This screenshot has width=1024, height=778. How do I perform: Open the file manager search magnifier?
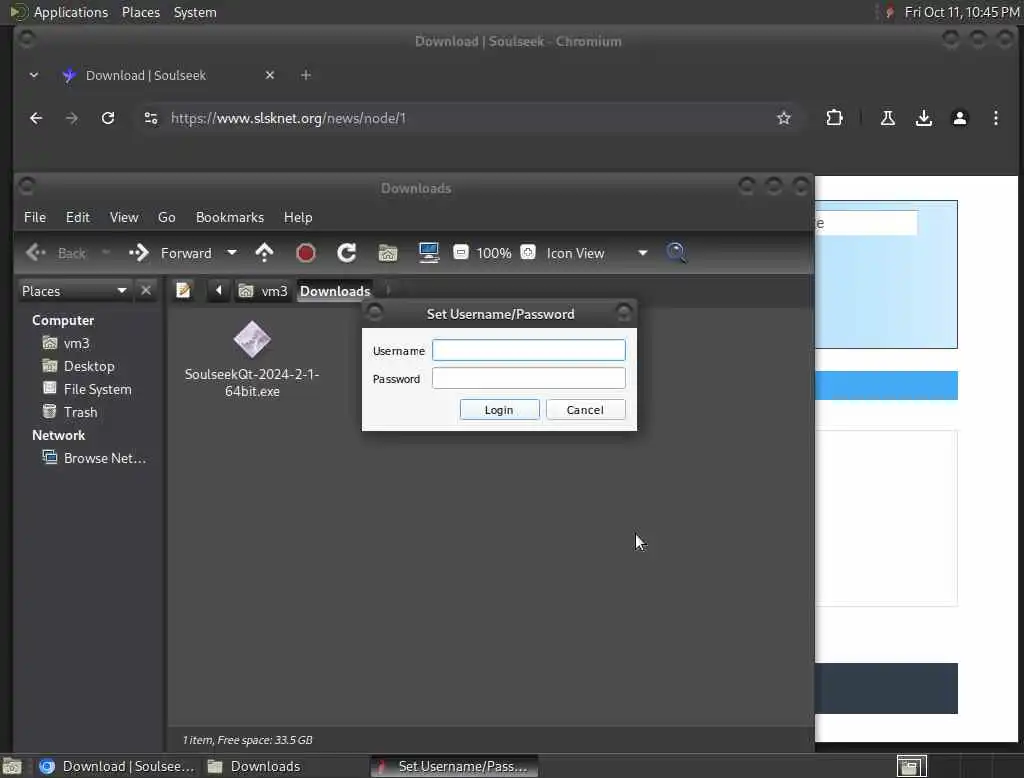click(x=676, y=253)
